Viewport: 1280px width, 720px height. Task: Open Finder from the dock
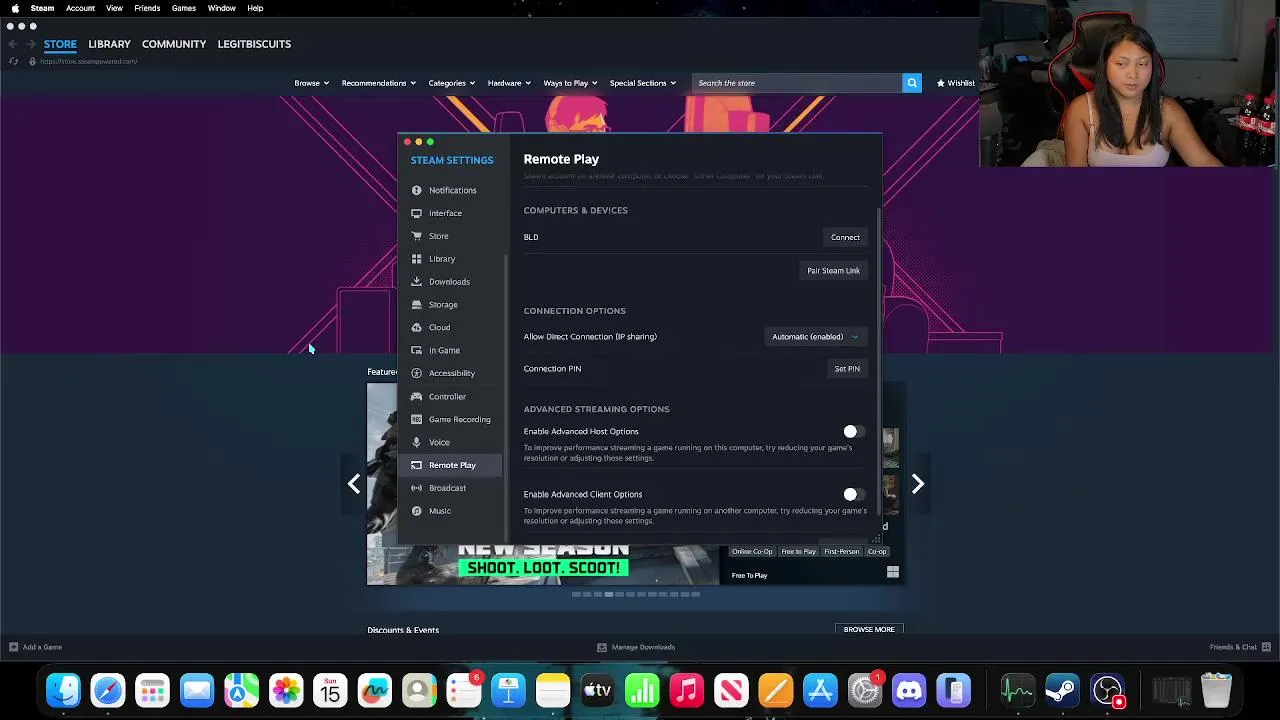pyautogui.click(x=64, y=690)
